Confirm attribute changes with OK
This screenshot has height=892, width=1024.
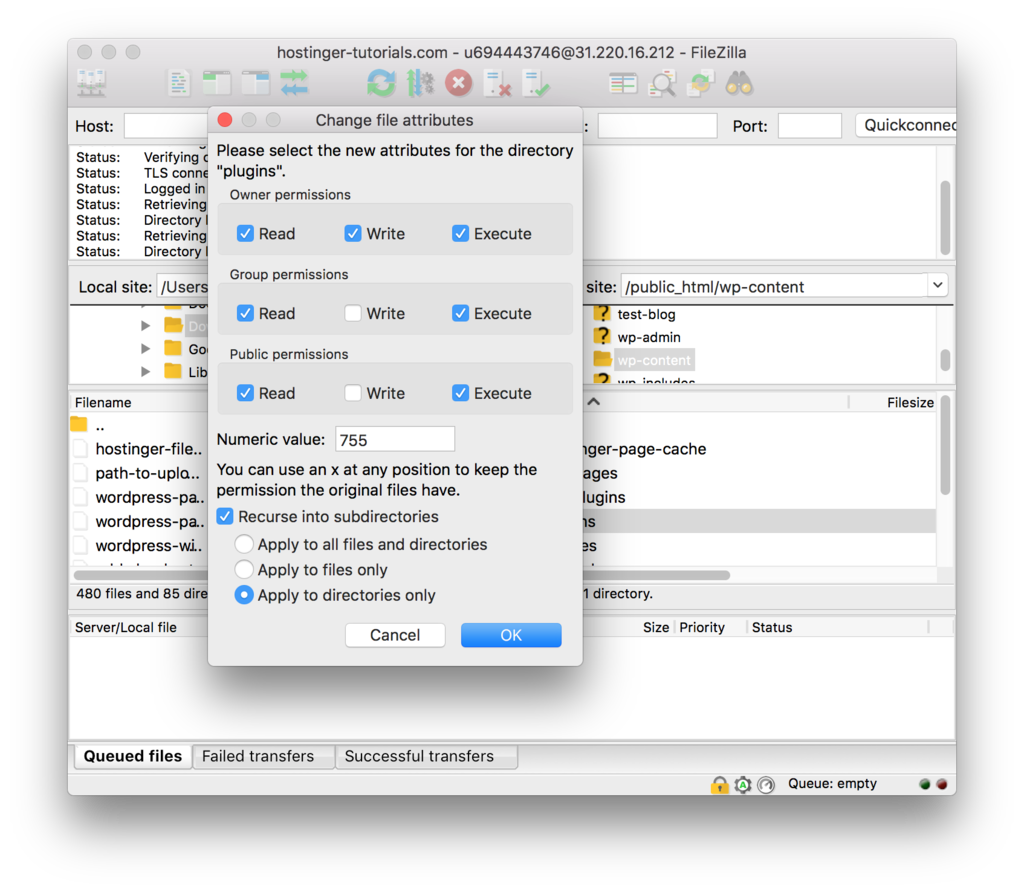[x=511, y=634]
